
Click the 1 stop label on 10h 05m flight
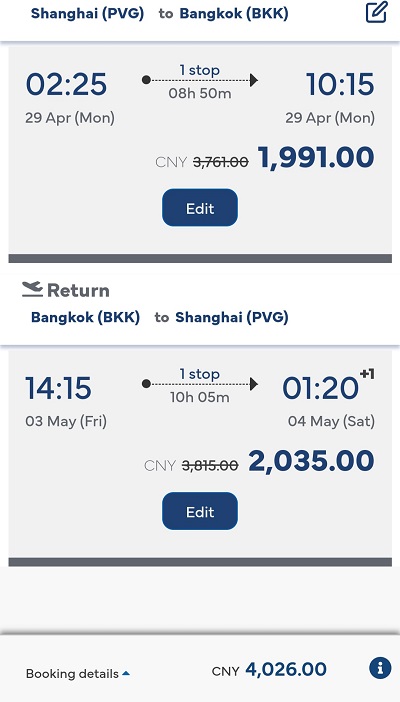[200, 373]
